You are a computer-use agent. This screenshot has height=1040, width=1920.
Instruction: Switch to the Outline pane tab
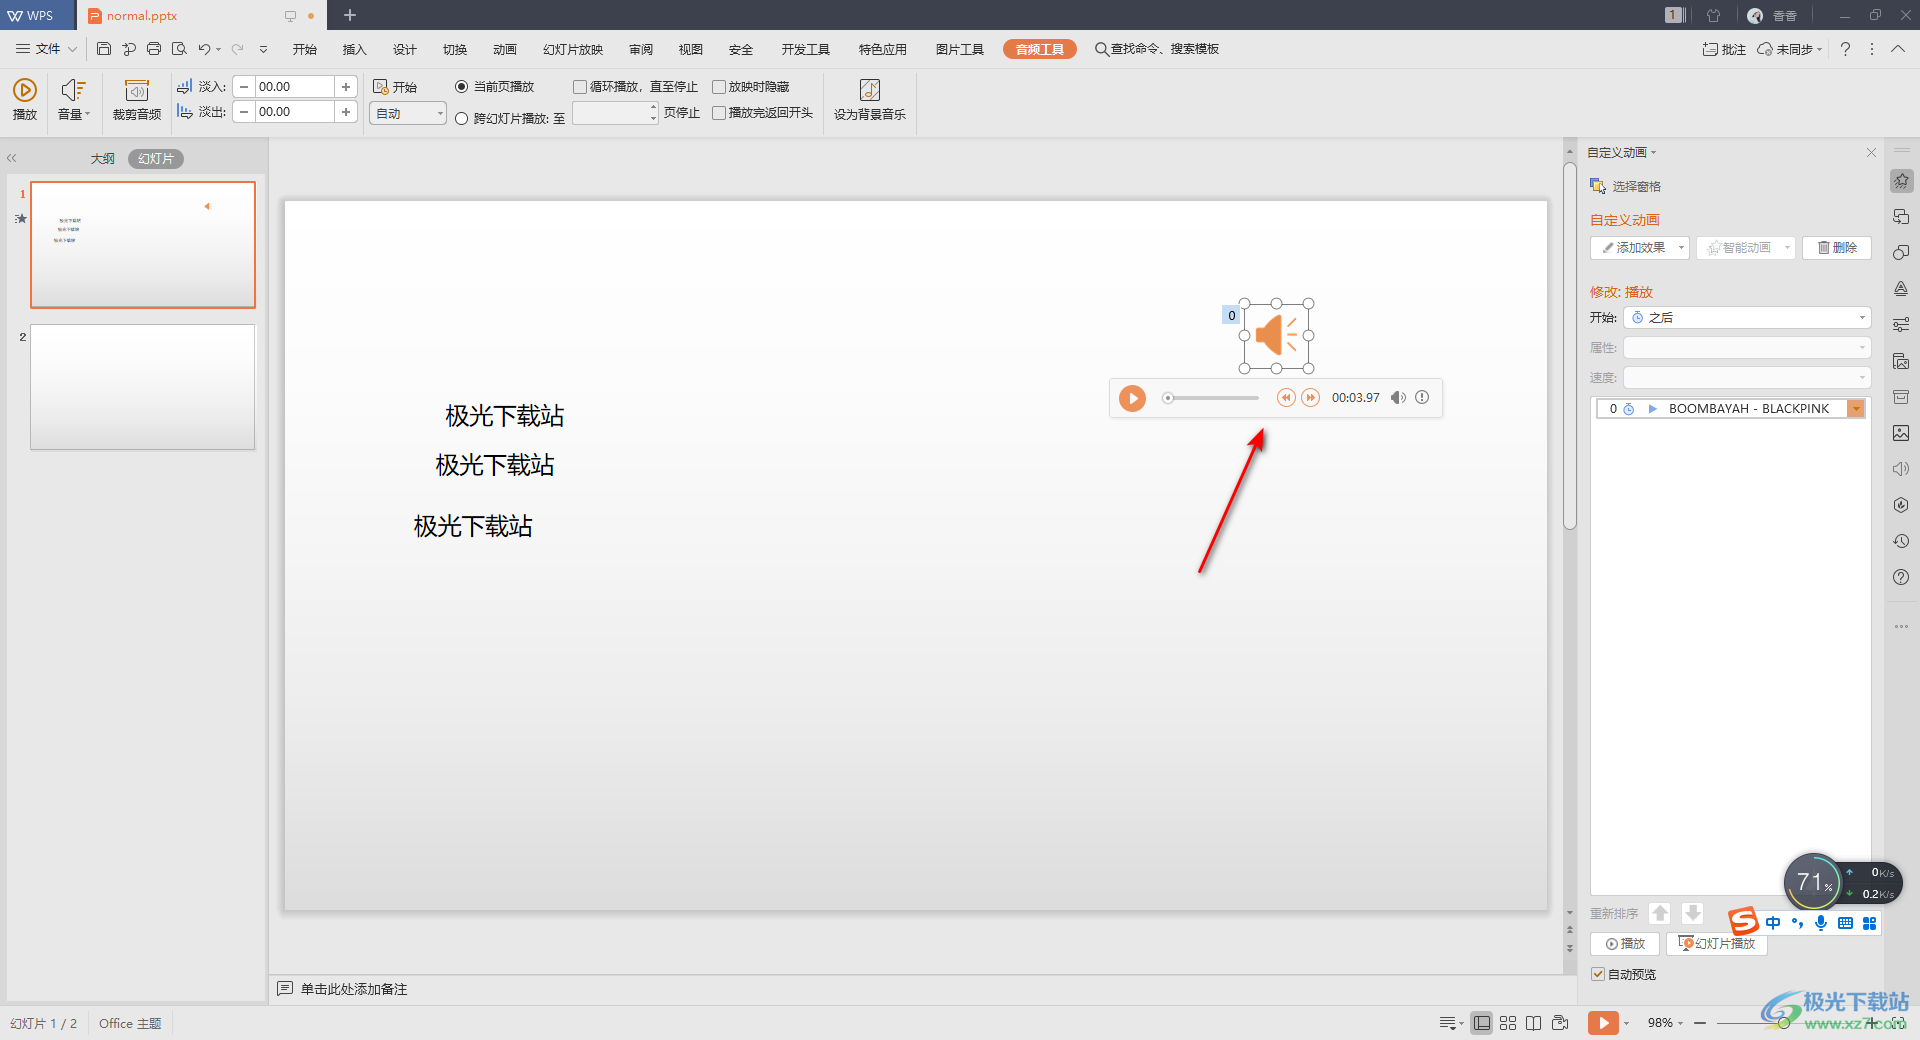pyautogui.click(x=103, y=159)
